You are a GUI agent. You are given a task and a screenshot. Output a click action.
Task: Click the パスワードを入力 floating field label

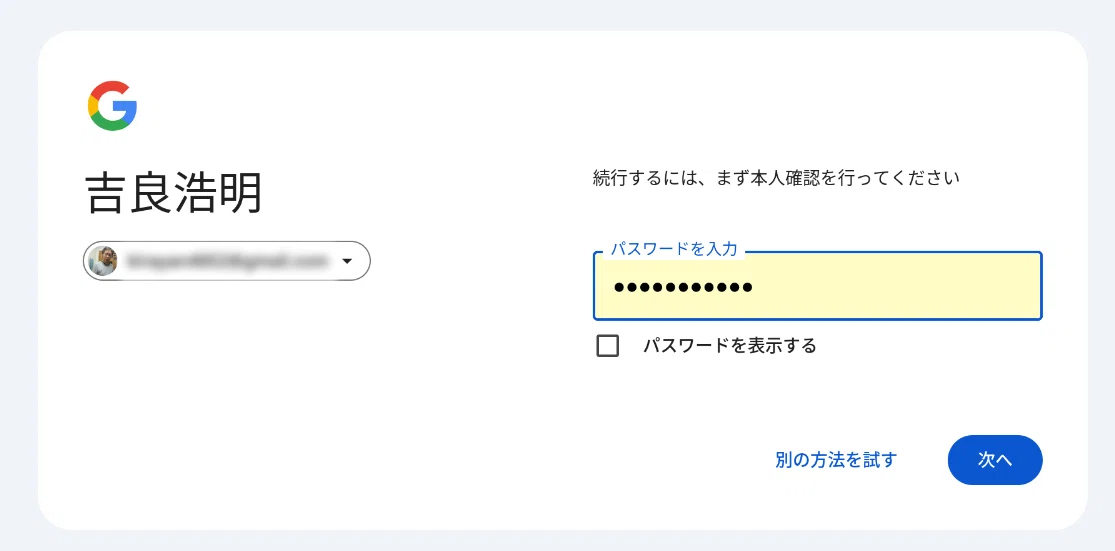(x=674, y=249)
